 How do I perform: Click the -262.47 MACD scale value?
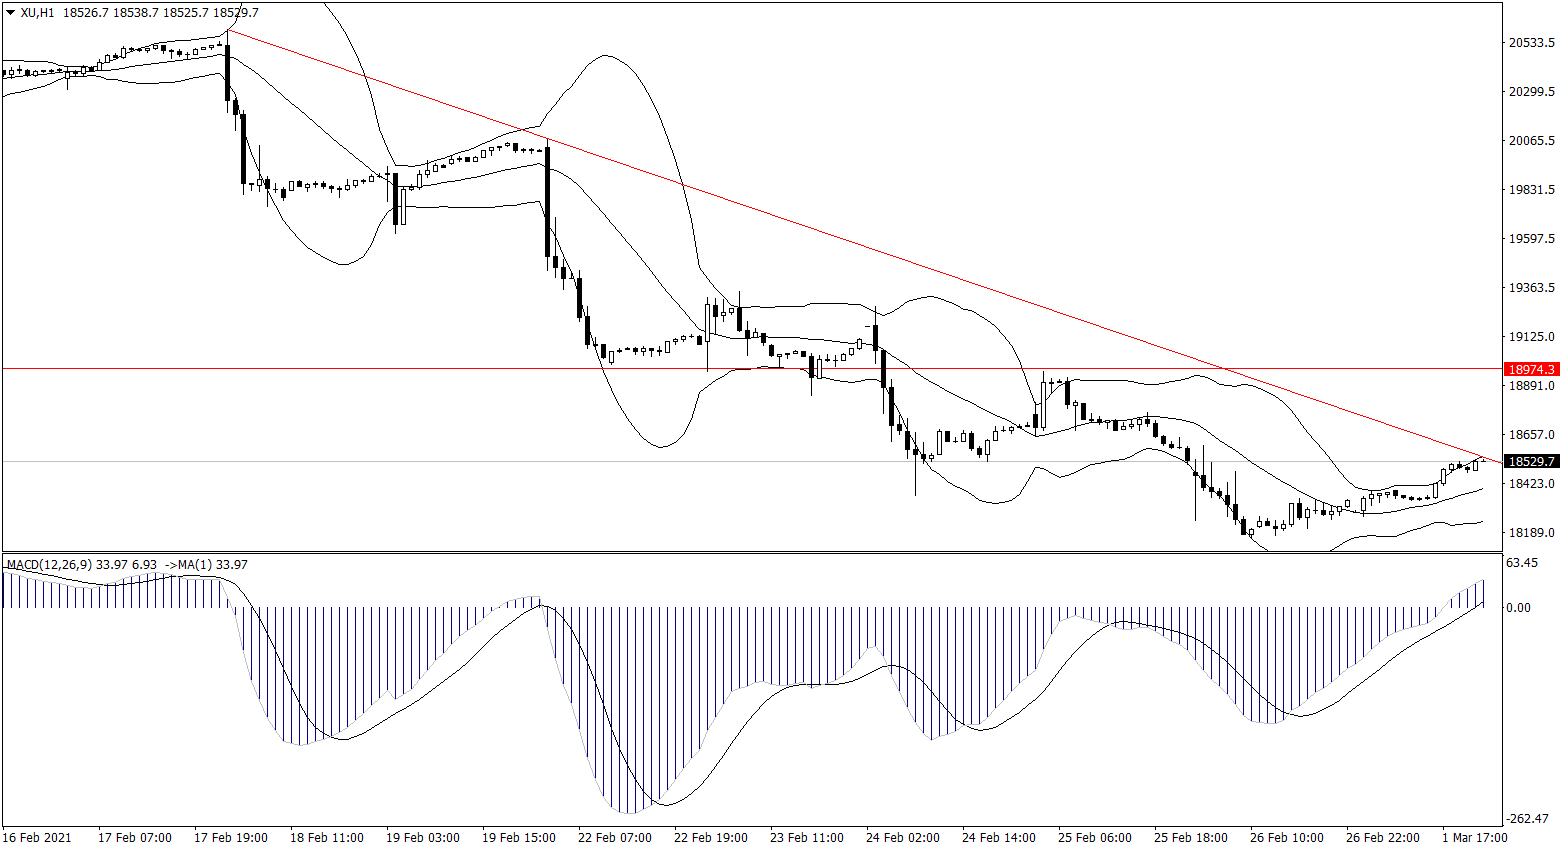(1527, 819)
